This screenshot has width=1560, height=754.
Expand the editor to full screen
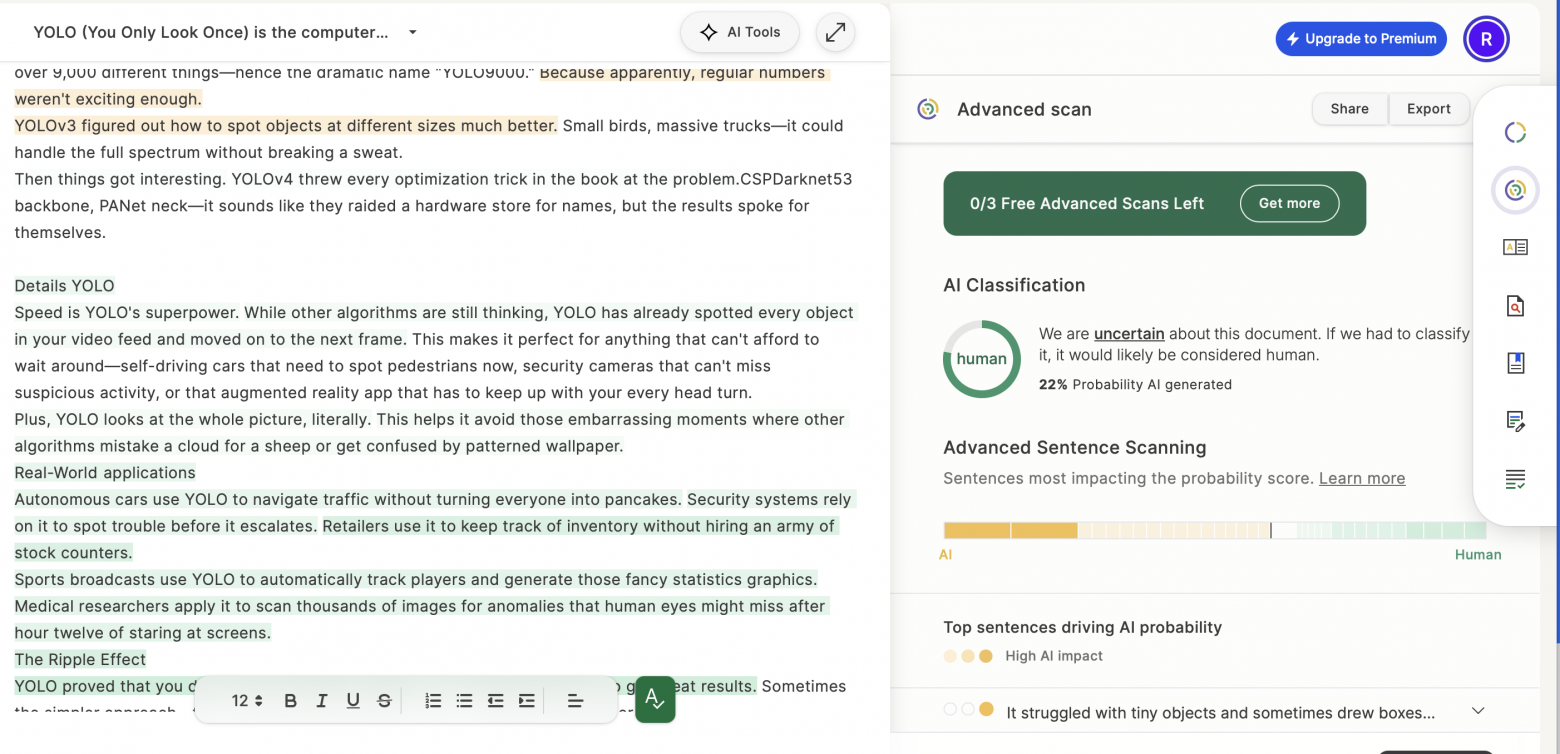[835, 33]
